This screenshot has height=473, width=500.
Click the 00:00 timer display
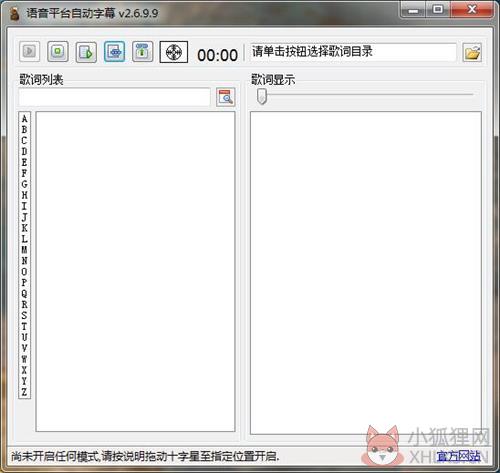pos(217,55)
